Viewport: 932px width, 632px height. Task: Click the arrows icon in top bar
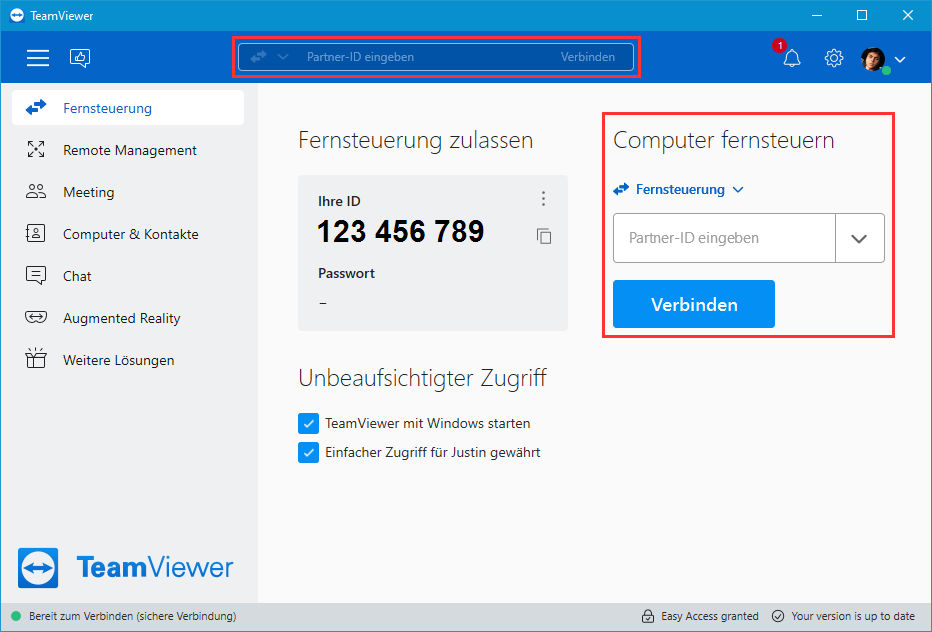click(259, 57)
